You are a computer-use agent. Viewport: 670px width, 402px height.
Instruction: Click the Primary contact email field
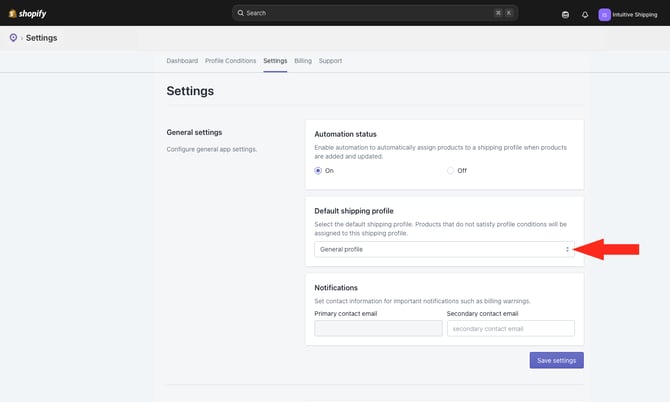point(378,329)
